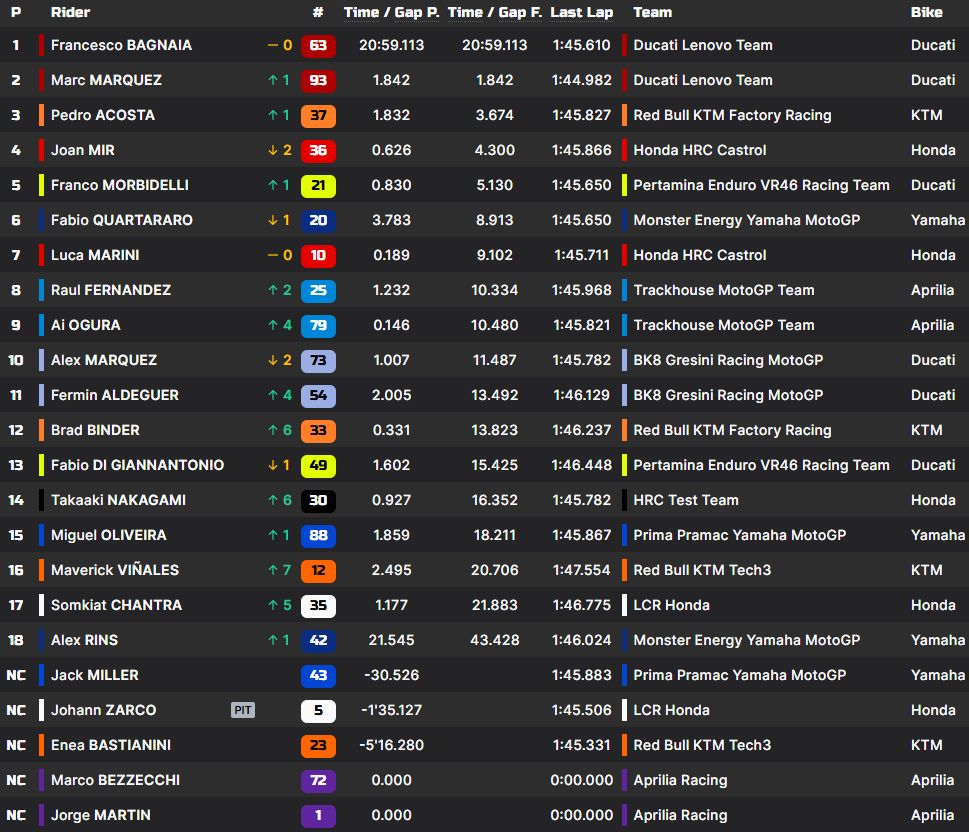Click Nakagami's black number 30 badge
969x832 pixels.
[x=318, y=501]
